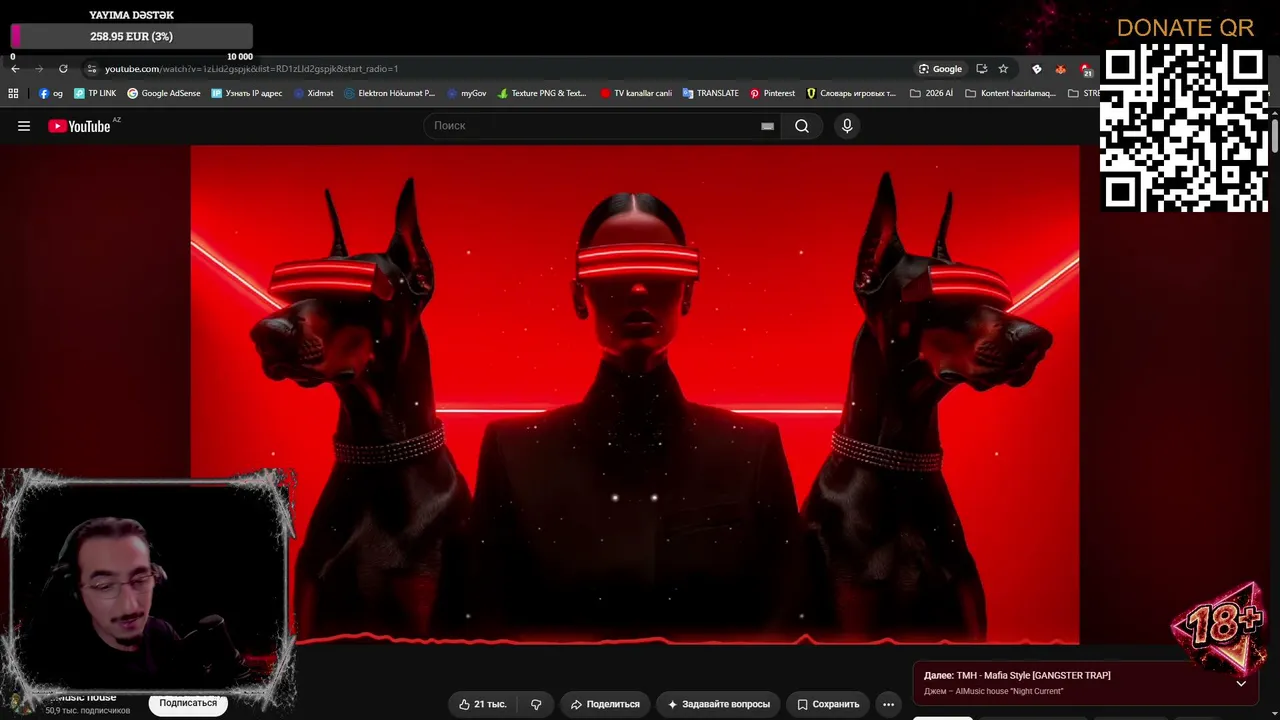Open site info icon in address bar
Screen dimensions: 1280x720
click(91, 69)
